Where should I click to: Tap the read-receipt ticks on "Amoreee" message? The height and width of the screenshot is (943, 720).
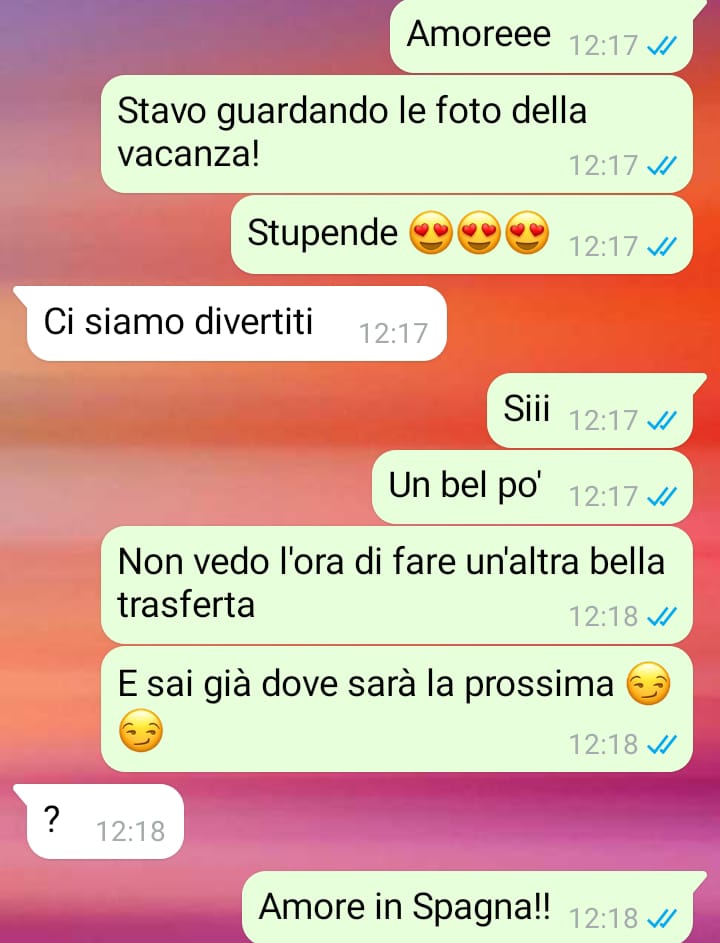(x=662, y=45)
